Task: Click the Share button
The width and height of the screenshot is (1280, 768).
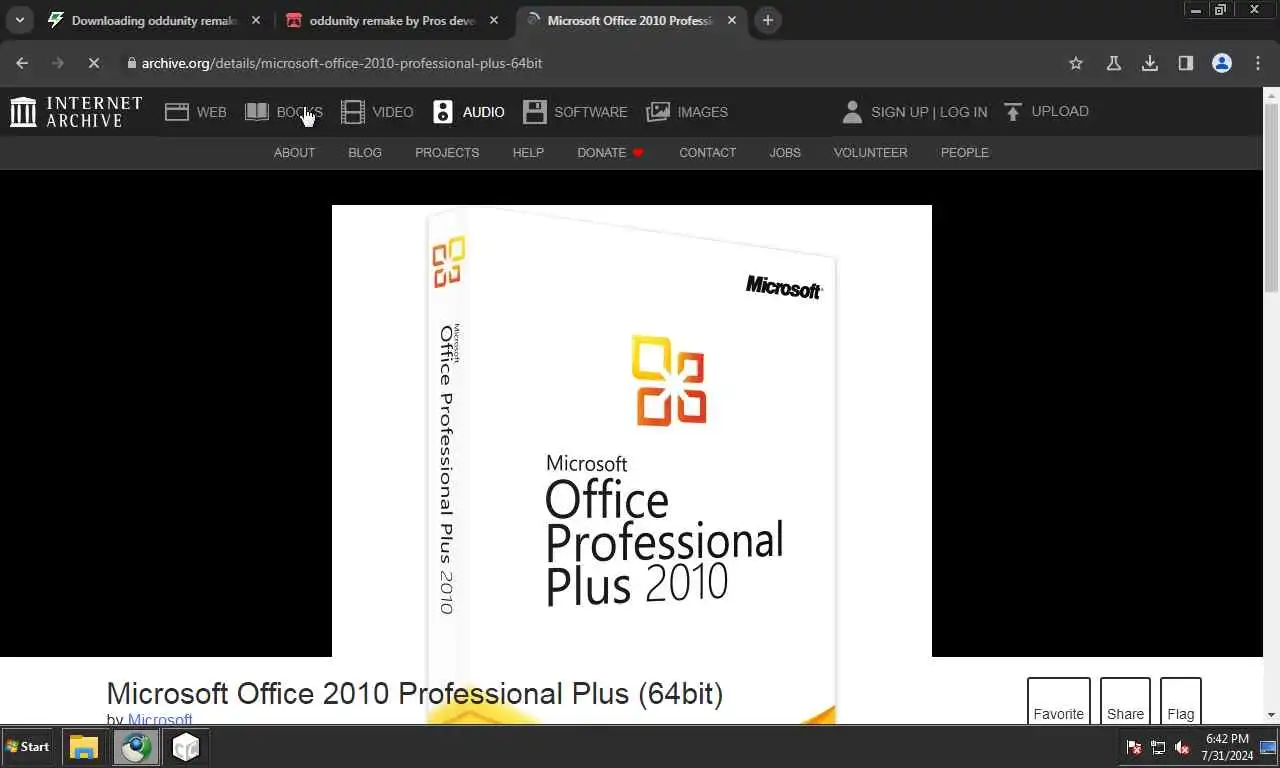Action: (x=1125, y=700)
